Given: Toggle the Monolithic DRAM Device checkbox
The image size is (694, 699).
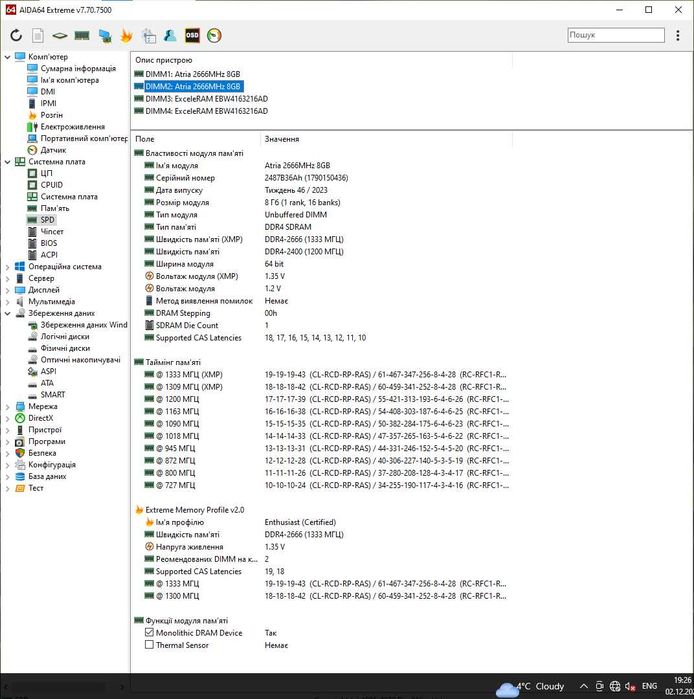Looking at the screenshot, I should (149, 632).
